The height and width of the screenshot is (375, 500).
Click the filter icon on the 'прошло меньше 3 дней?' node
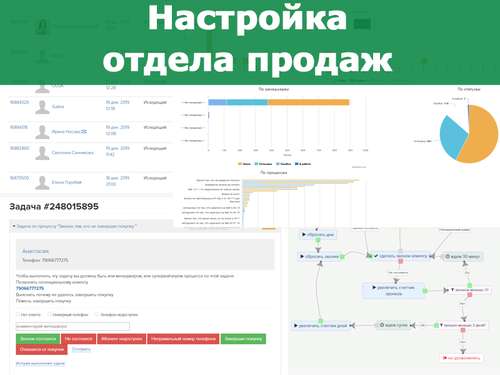[441, 325]
